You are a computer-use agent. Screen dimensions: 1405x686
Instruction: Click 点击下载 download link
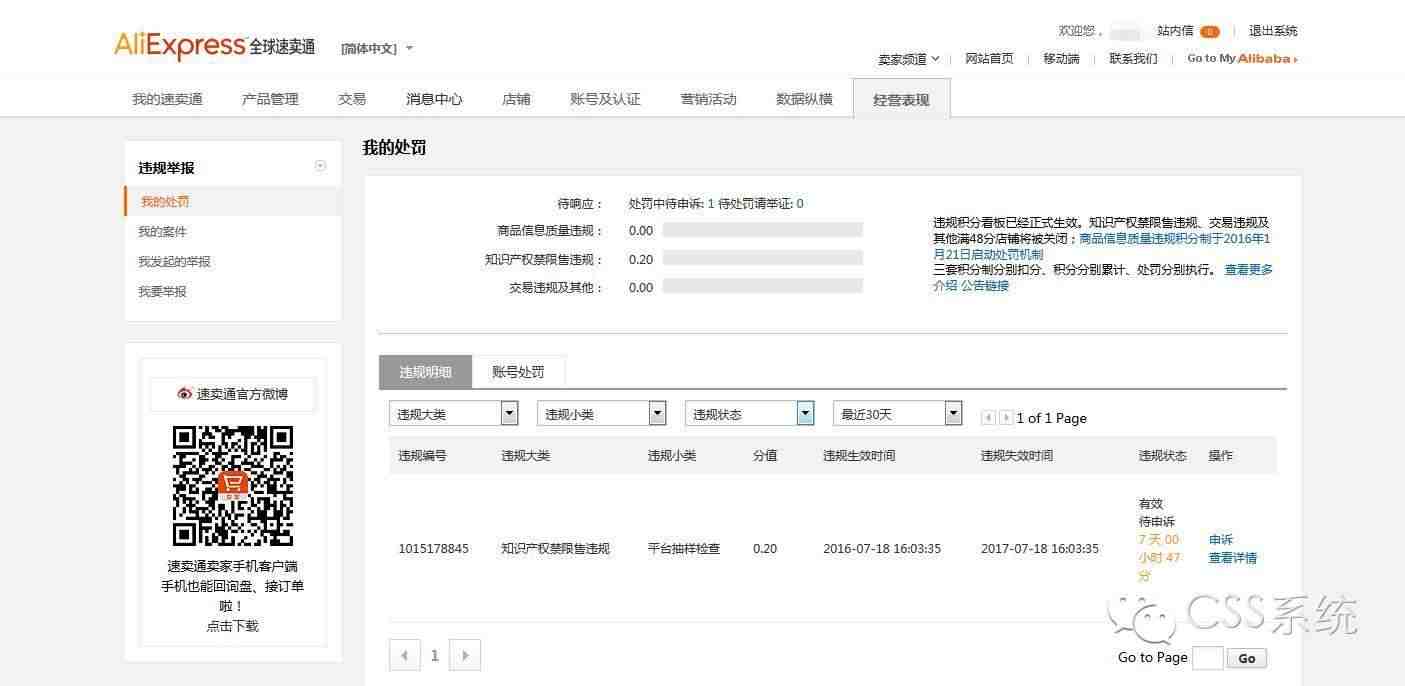click(x=233, y=626)
